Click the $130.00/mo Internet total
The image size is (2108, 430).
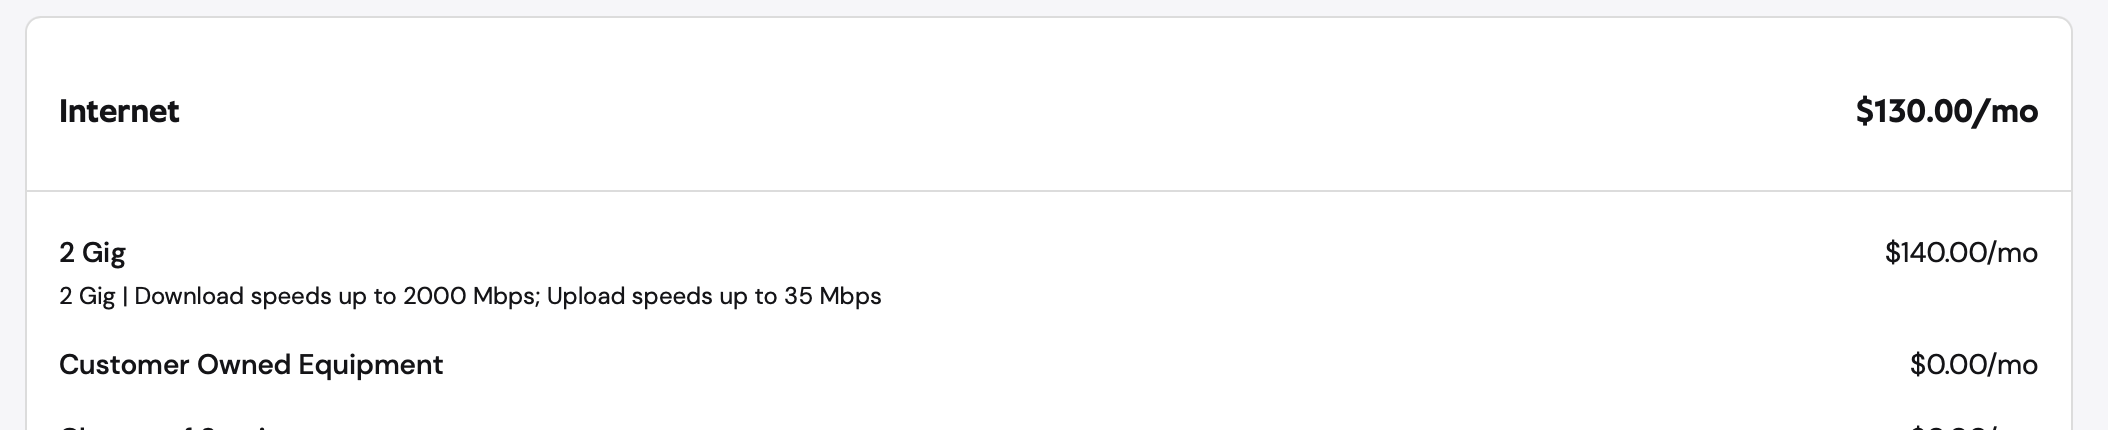pos(1946,111)
